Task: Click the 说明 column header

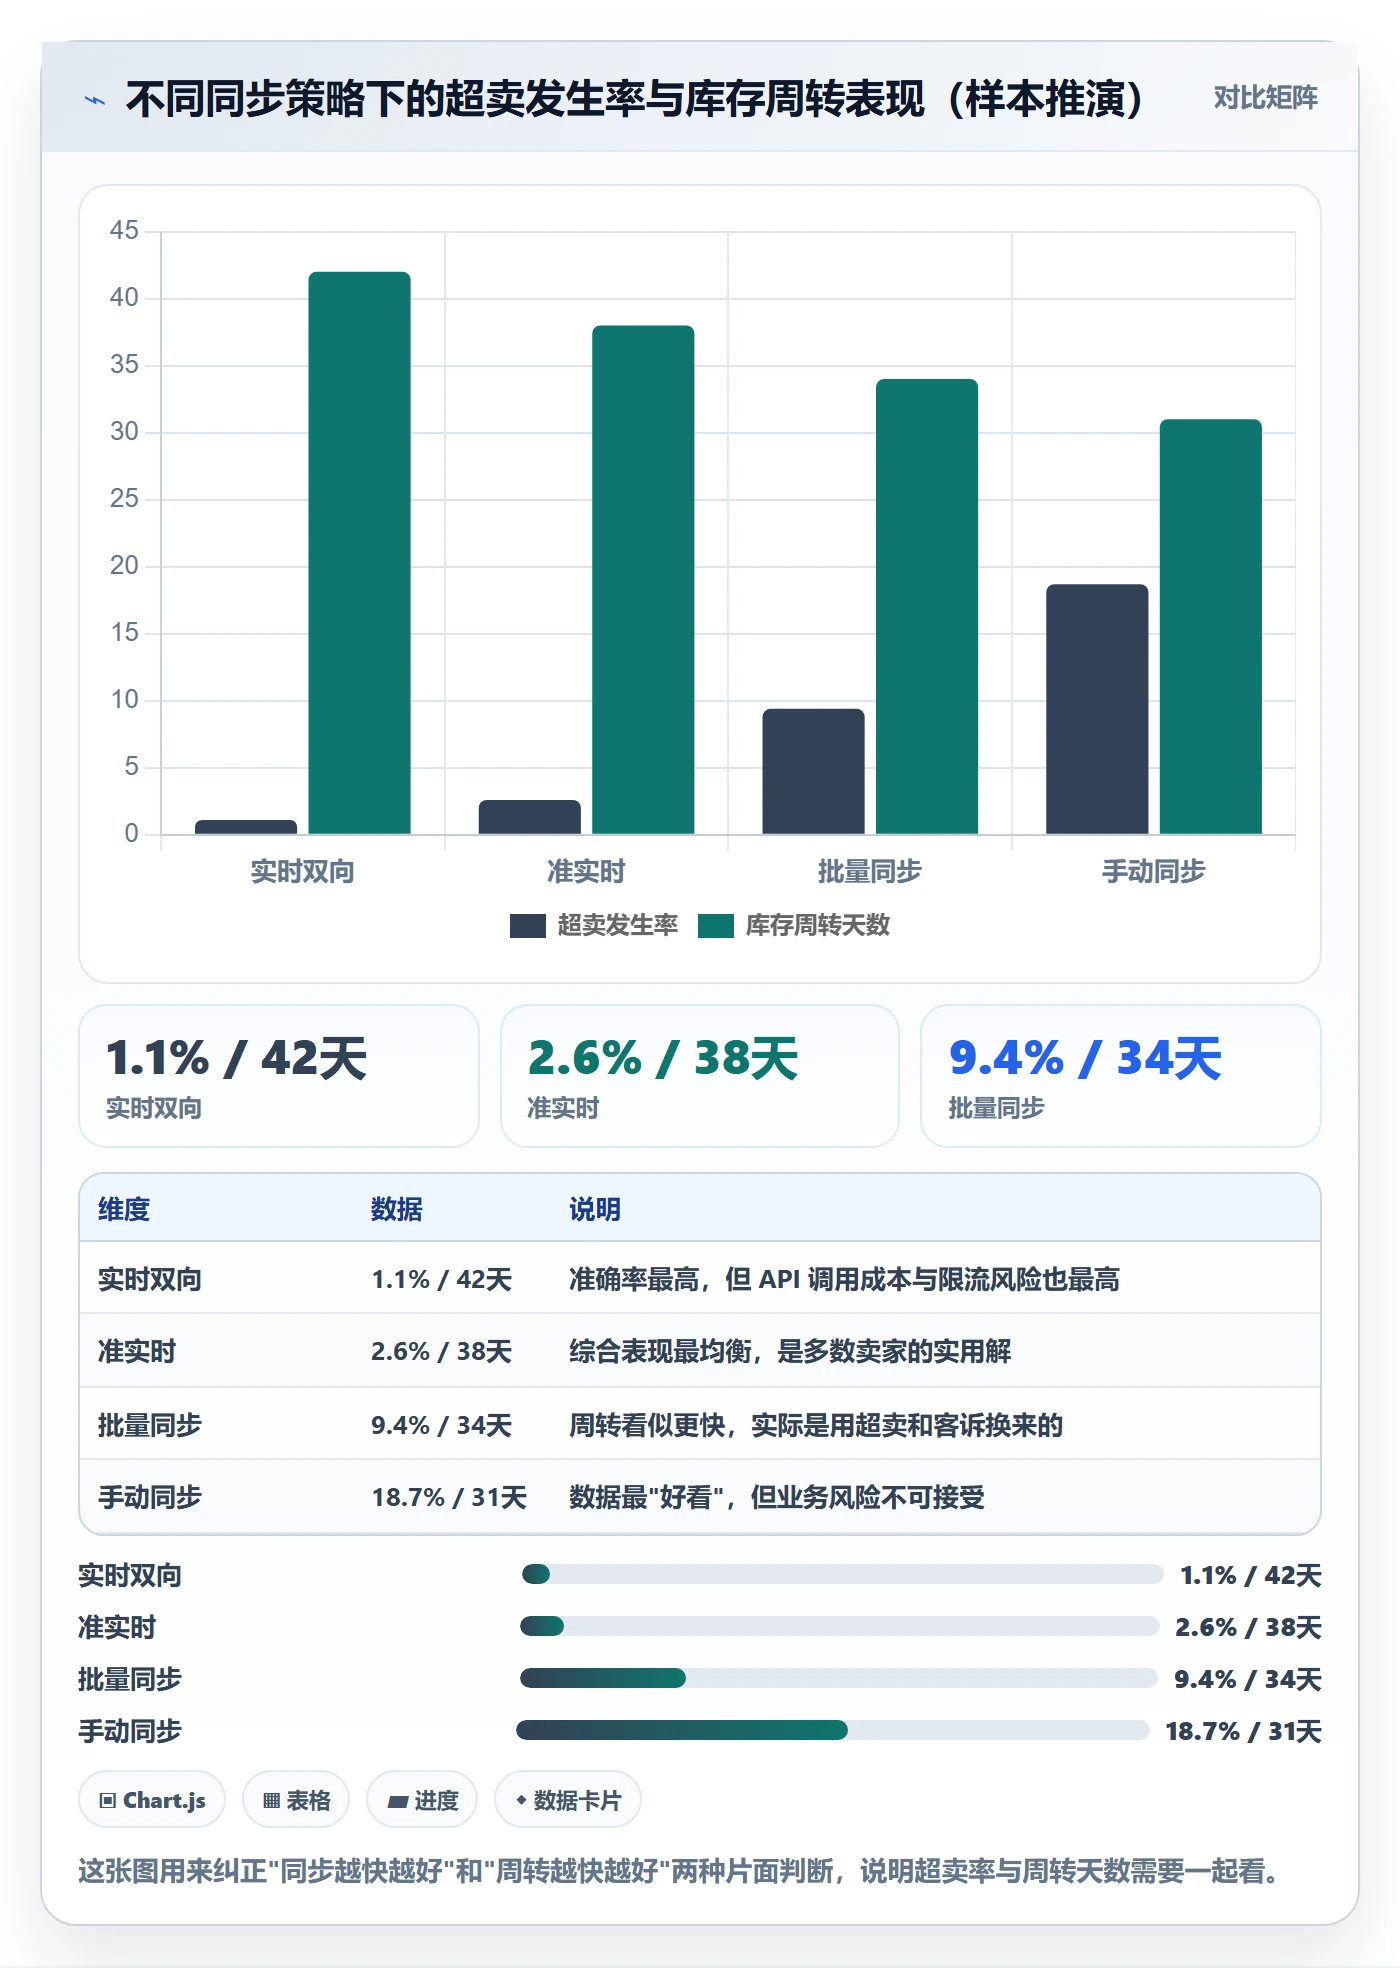Action: [595, 1209]
